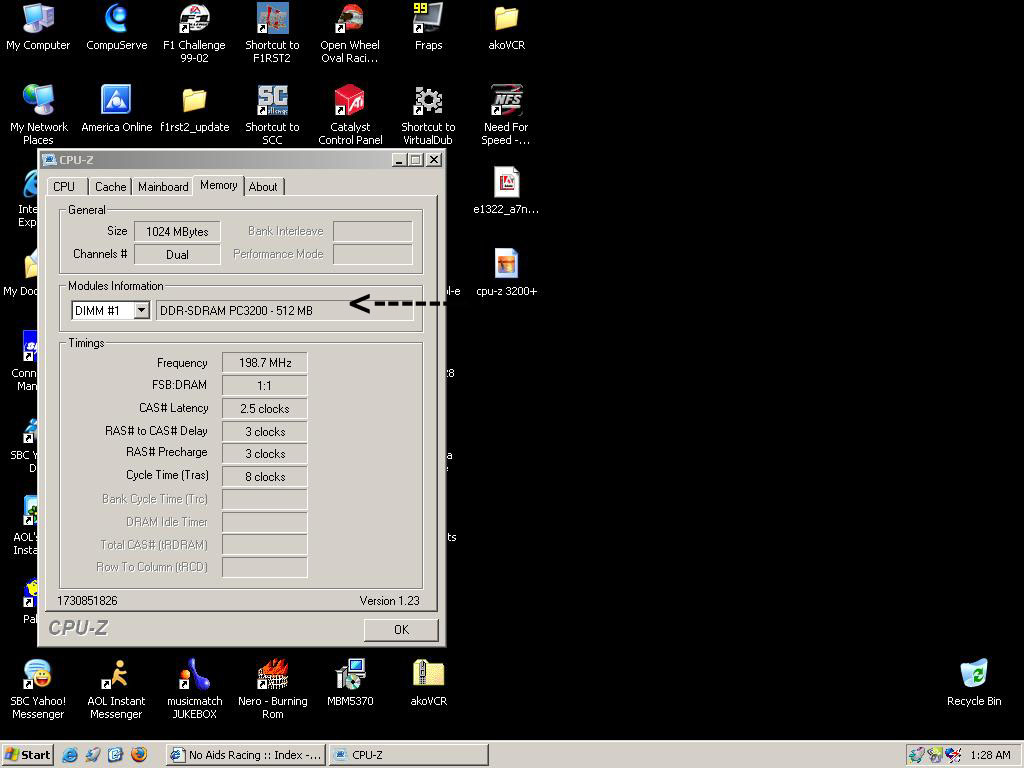Switch to the CPU tab
Screen dimensions: 1024x768
[64, 187]
